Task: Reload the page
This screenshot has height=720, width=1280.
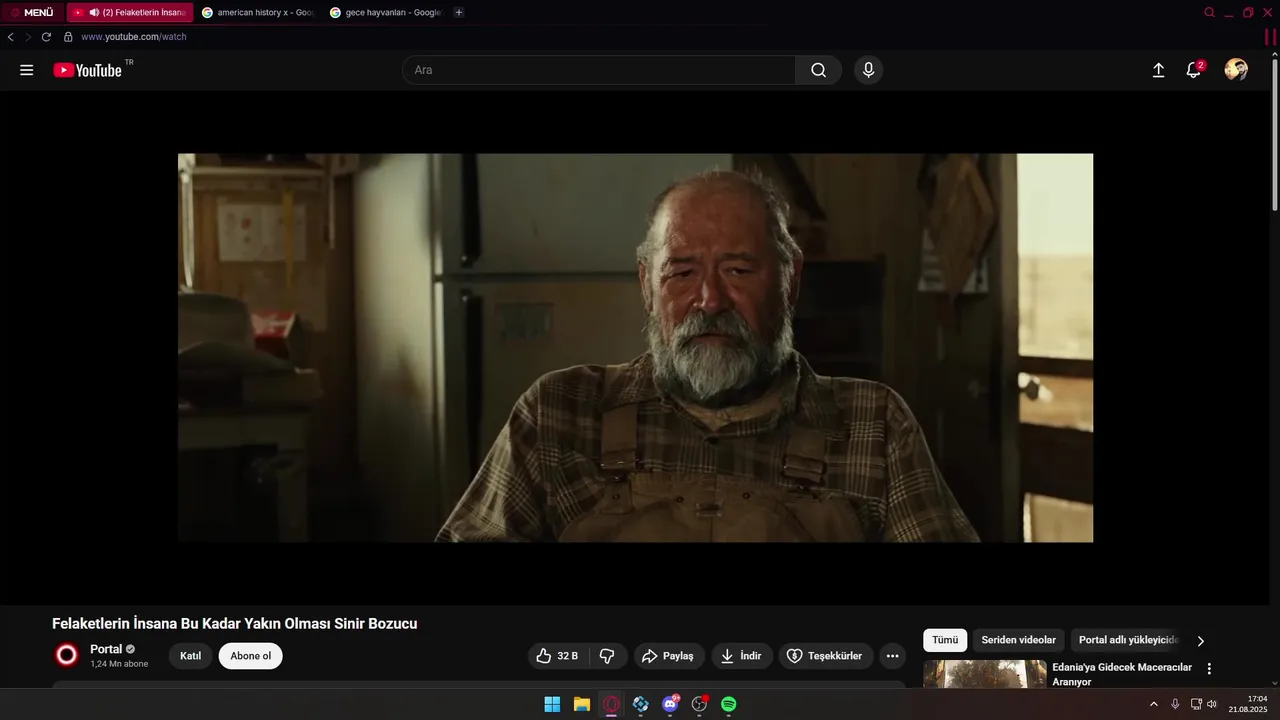Action: [46, 37]
